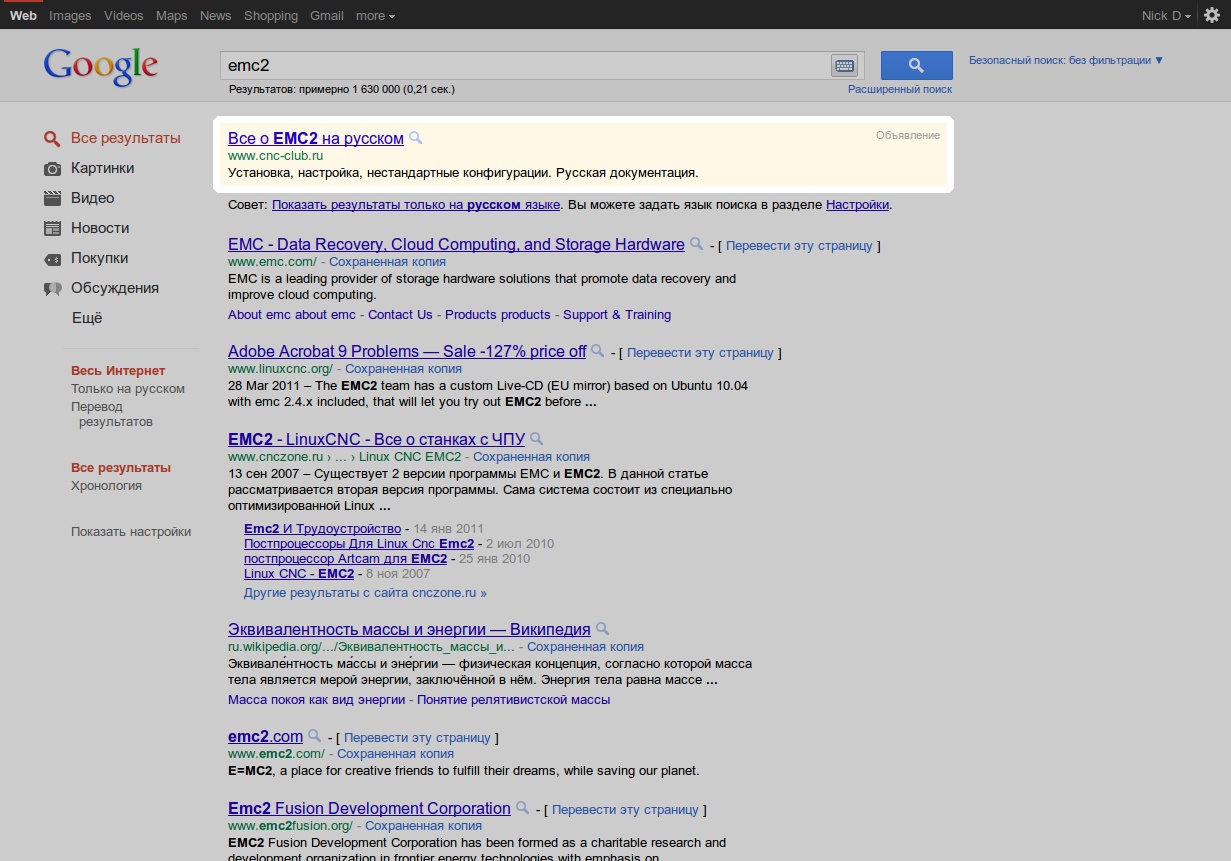Screen dimensions: 1231x861
Task: Click the Новости newspaper icon
Action: (53, 229)
